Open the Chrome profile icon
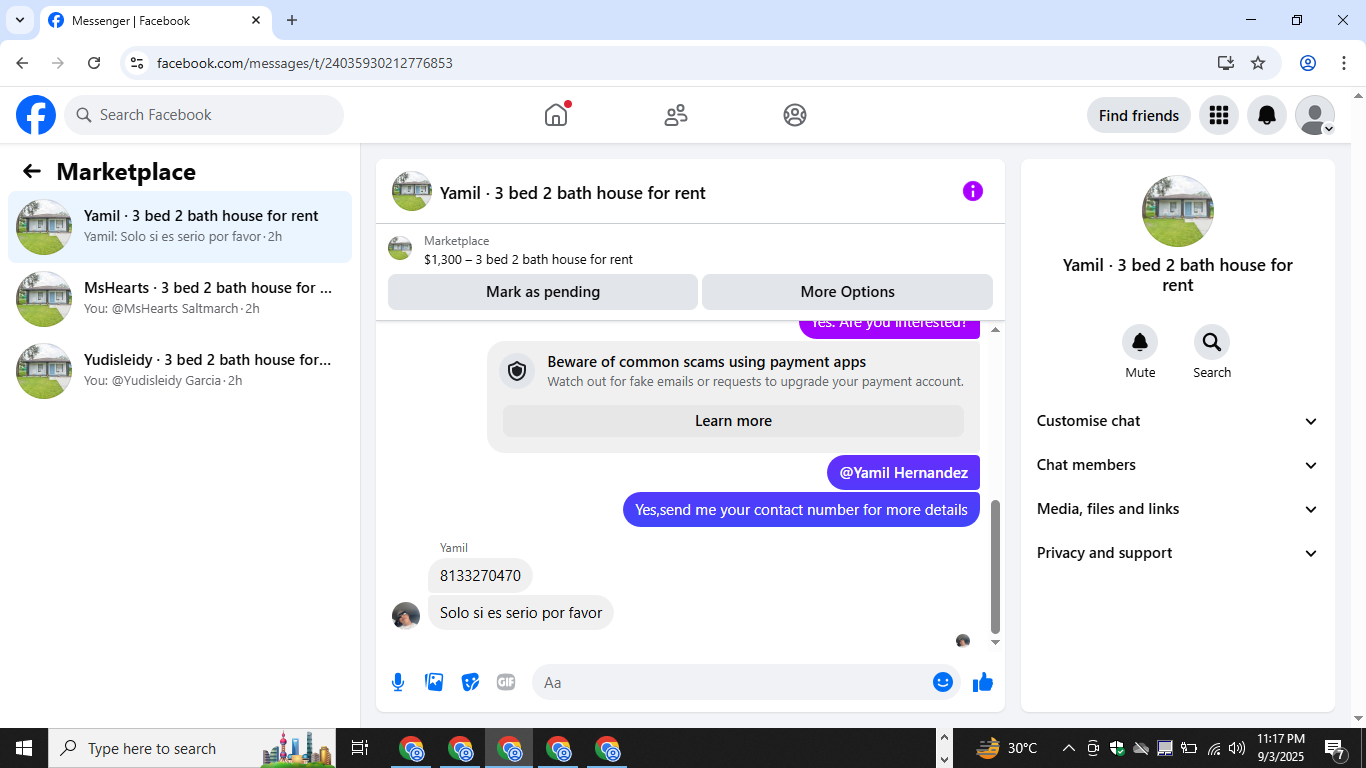Viewport: 1366px width, 768px height. [1308, 63]
